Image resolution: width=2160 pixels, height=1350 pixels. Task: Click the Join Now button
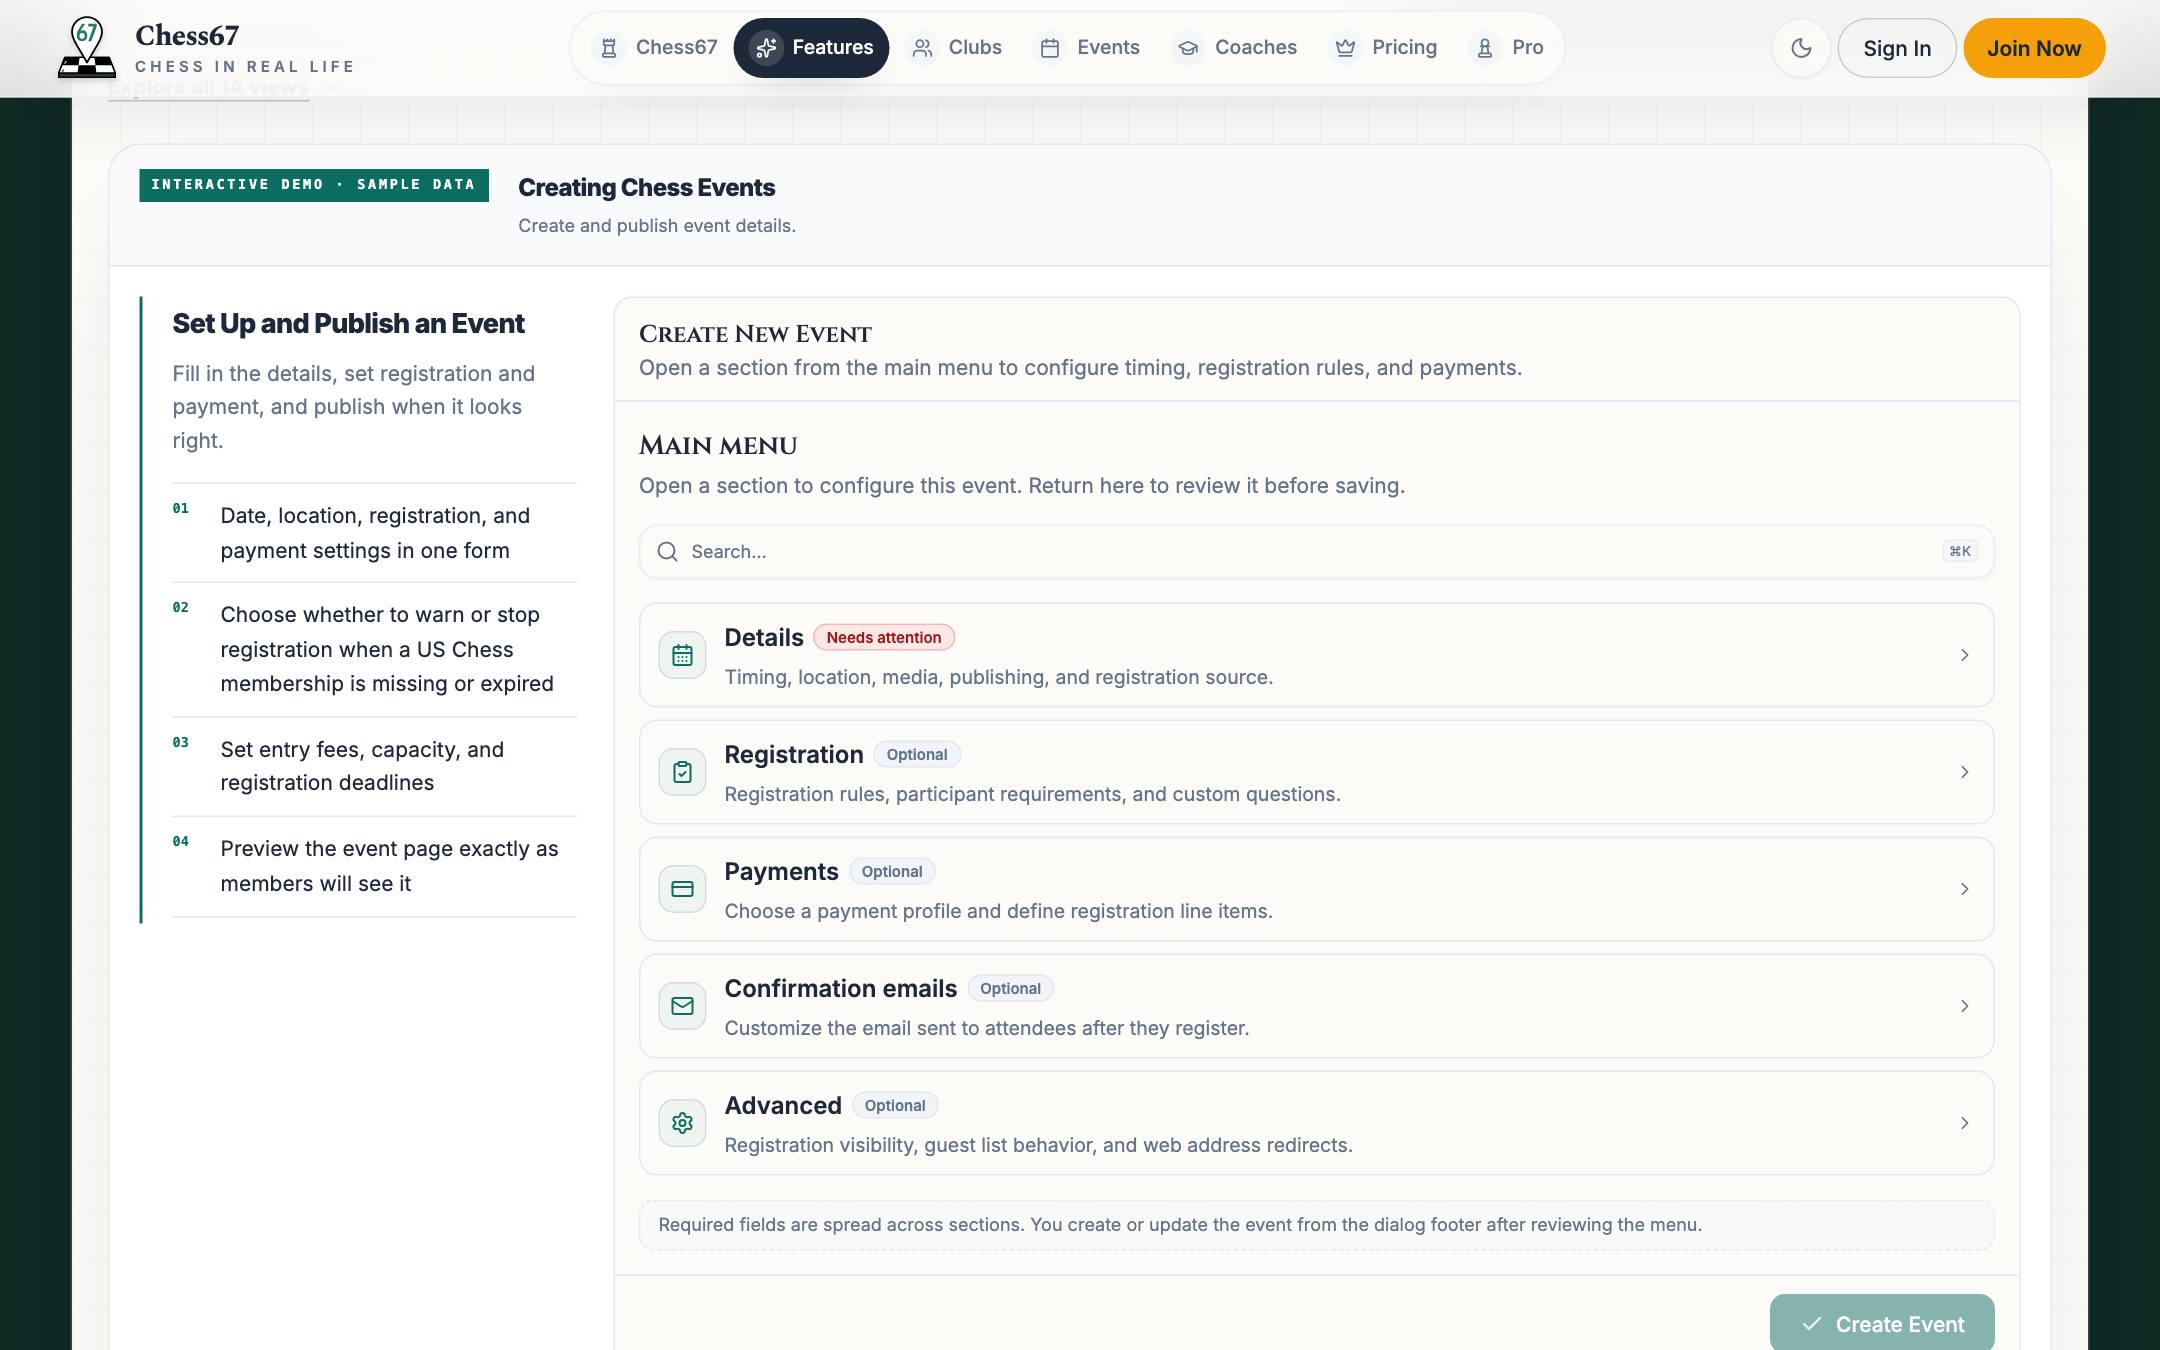(2034, 48)
